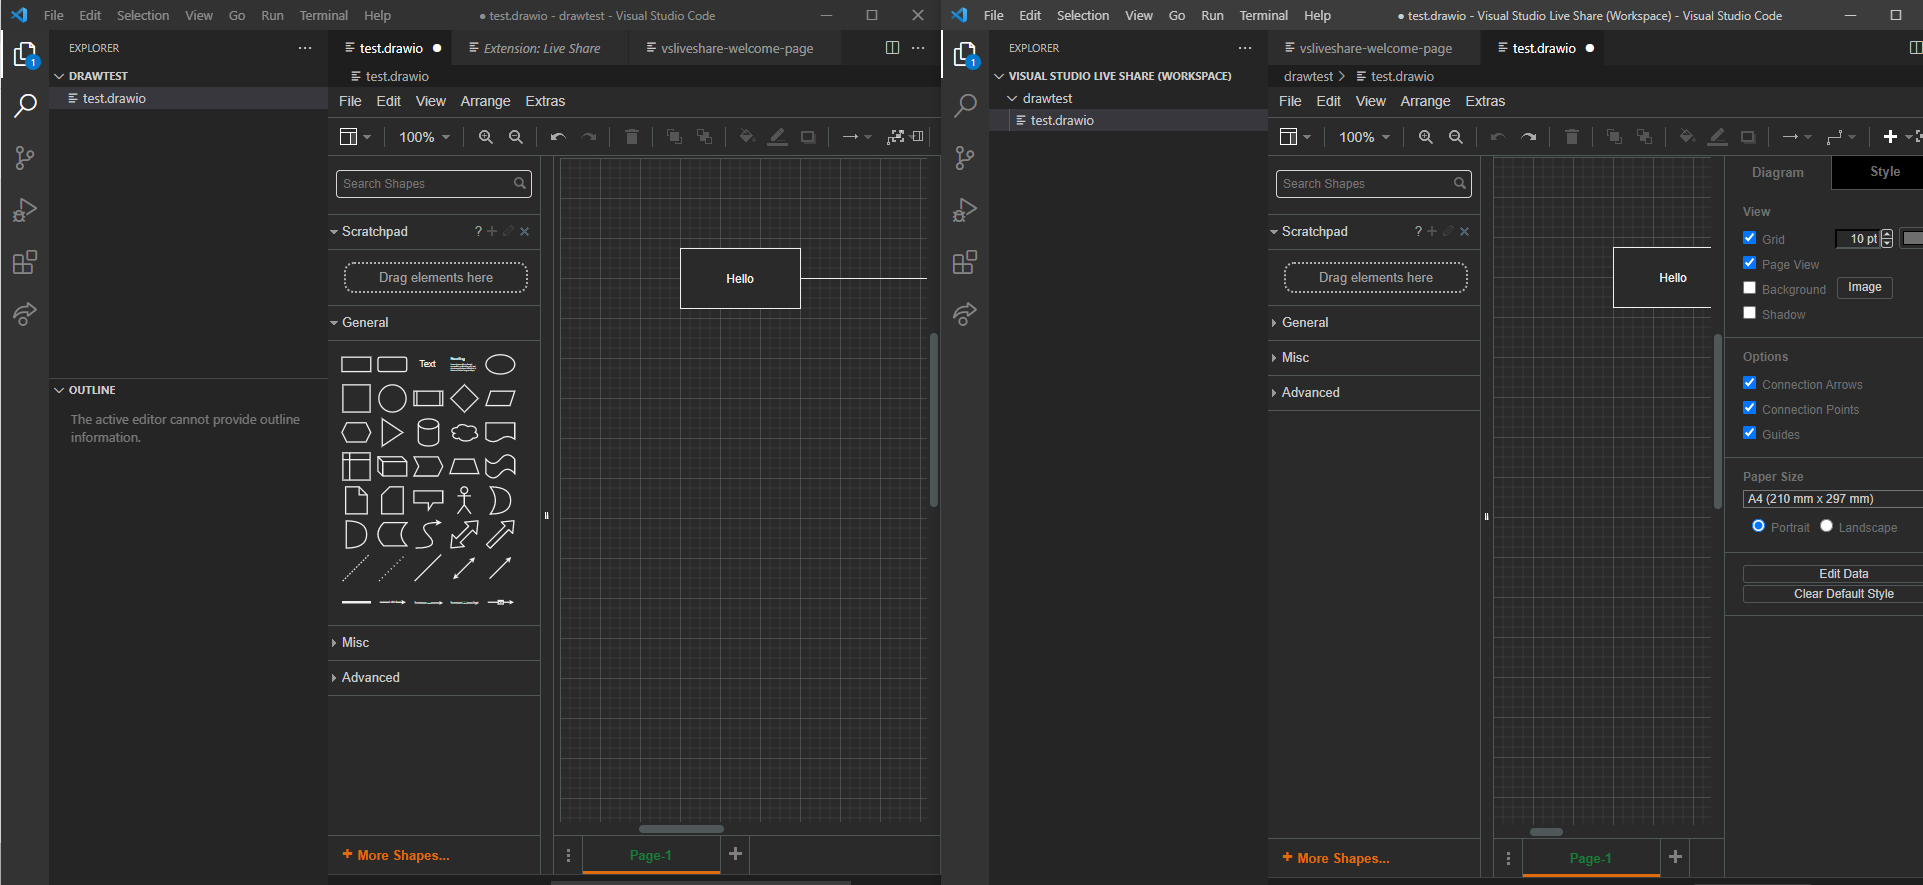The image size is (1923, 885).
Task: Undo last change in left drawio editor
Action: tap(558, 137)
